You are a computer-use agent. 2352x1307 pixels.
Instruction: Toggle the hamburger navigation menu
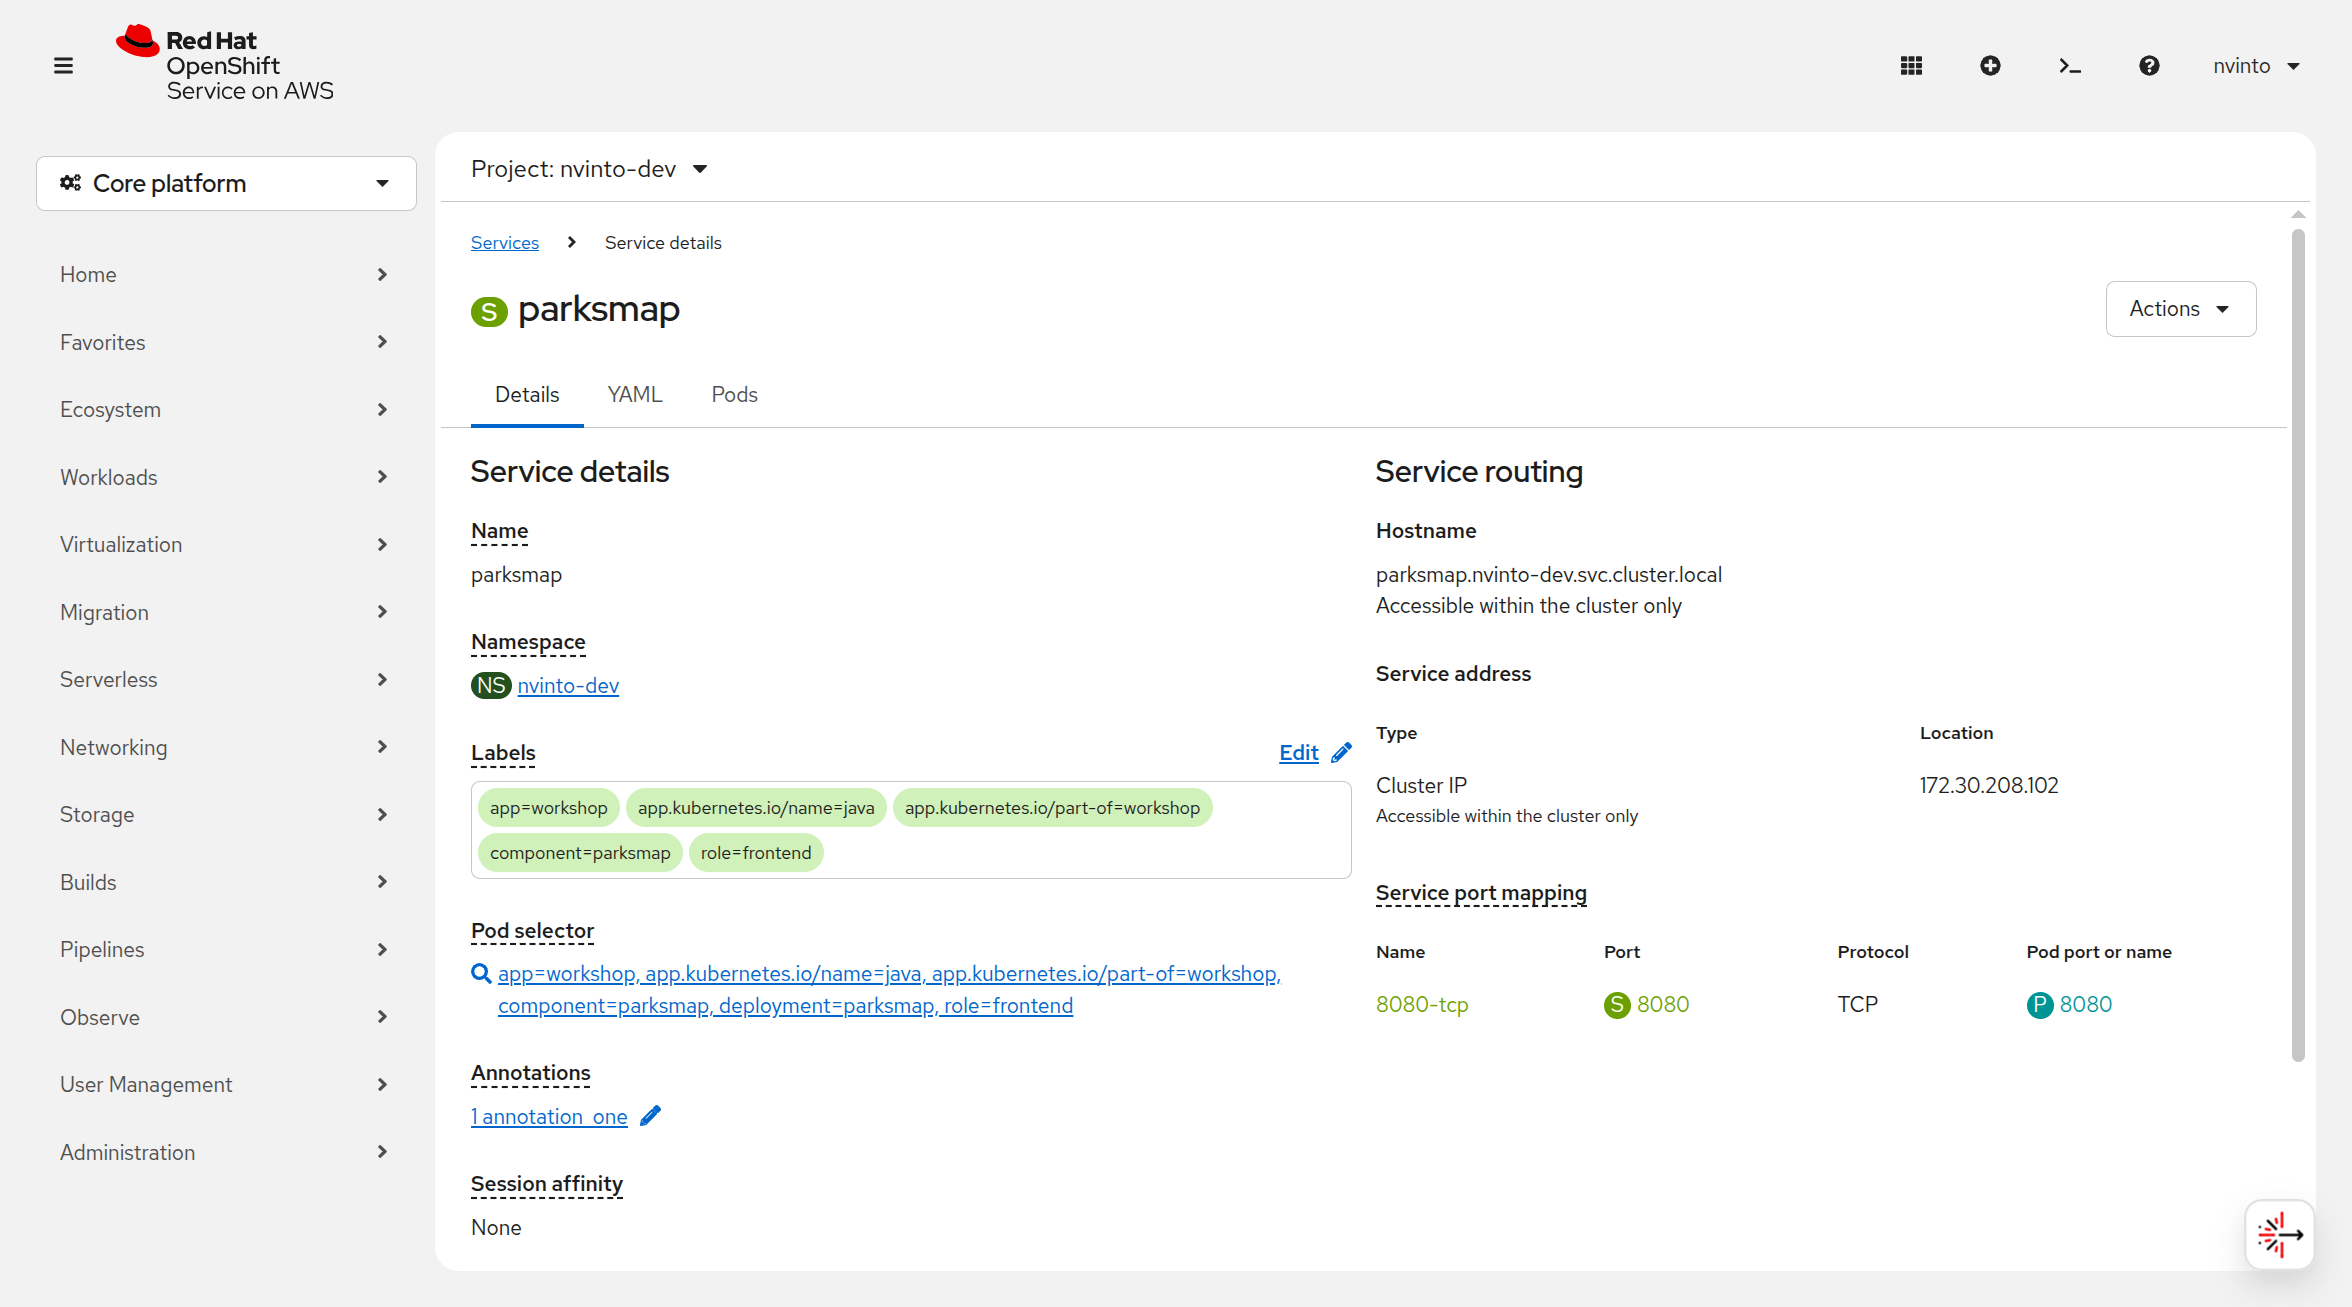click(x=63, y=66)
